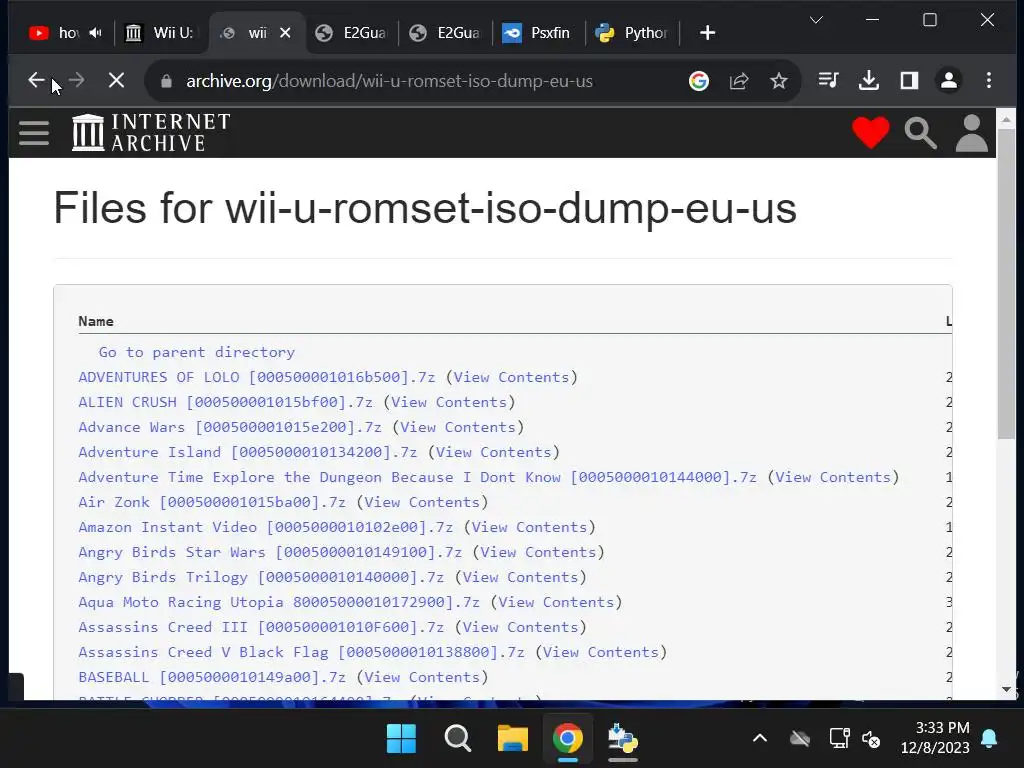
Task: Download Advance Wars 7z file
Action: pyautogui.click(x=230, y=427)
